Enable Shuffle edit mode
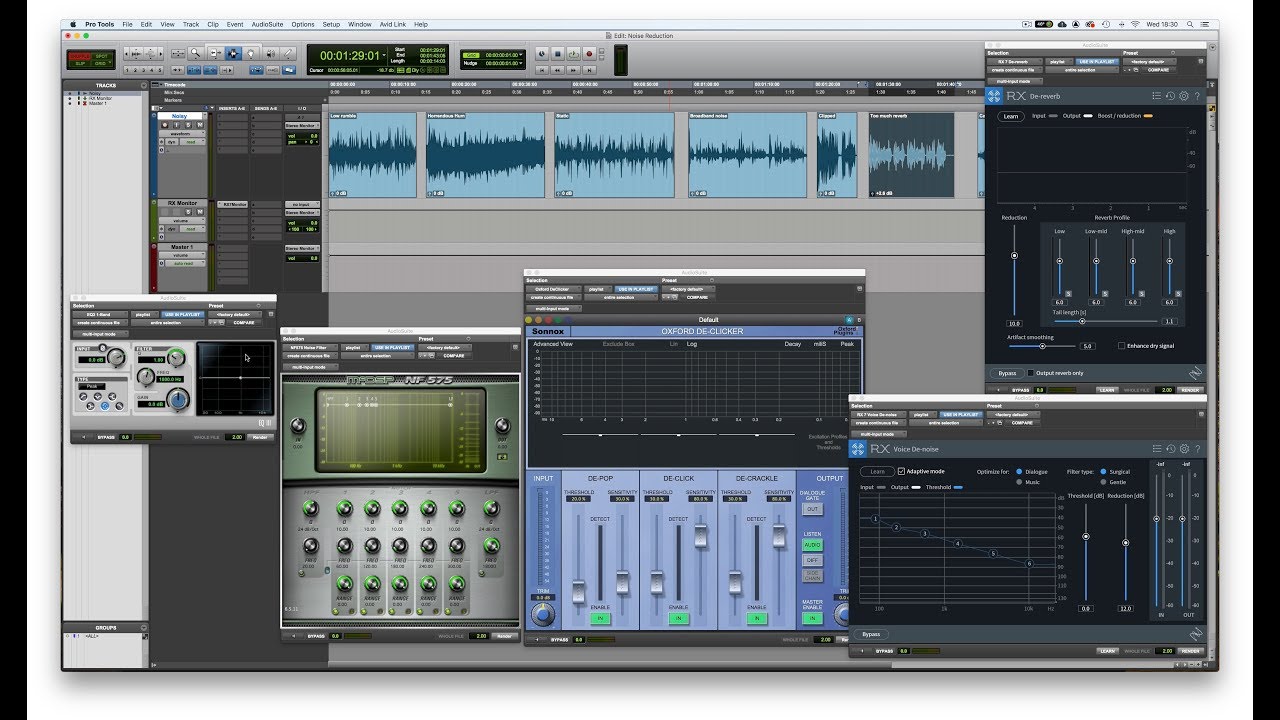This screenshot has height=720, width=1280. [78, 56]
